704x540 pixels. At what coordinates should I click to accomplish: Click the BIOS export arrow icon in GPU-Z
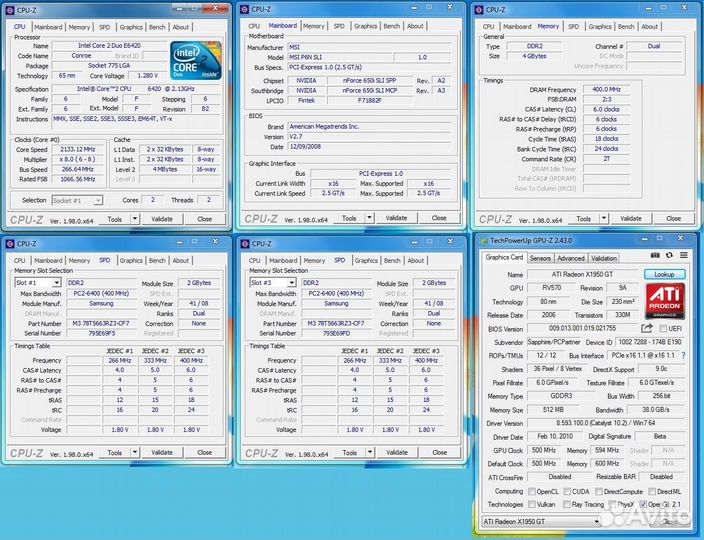click(647, 328)
